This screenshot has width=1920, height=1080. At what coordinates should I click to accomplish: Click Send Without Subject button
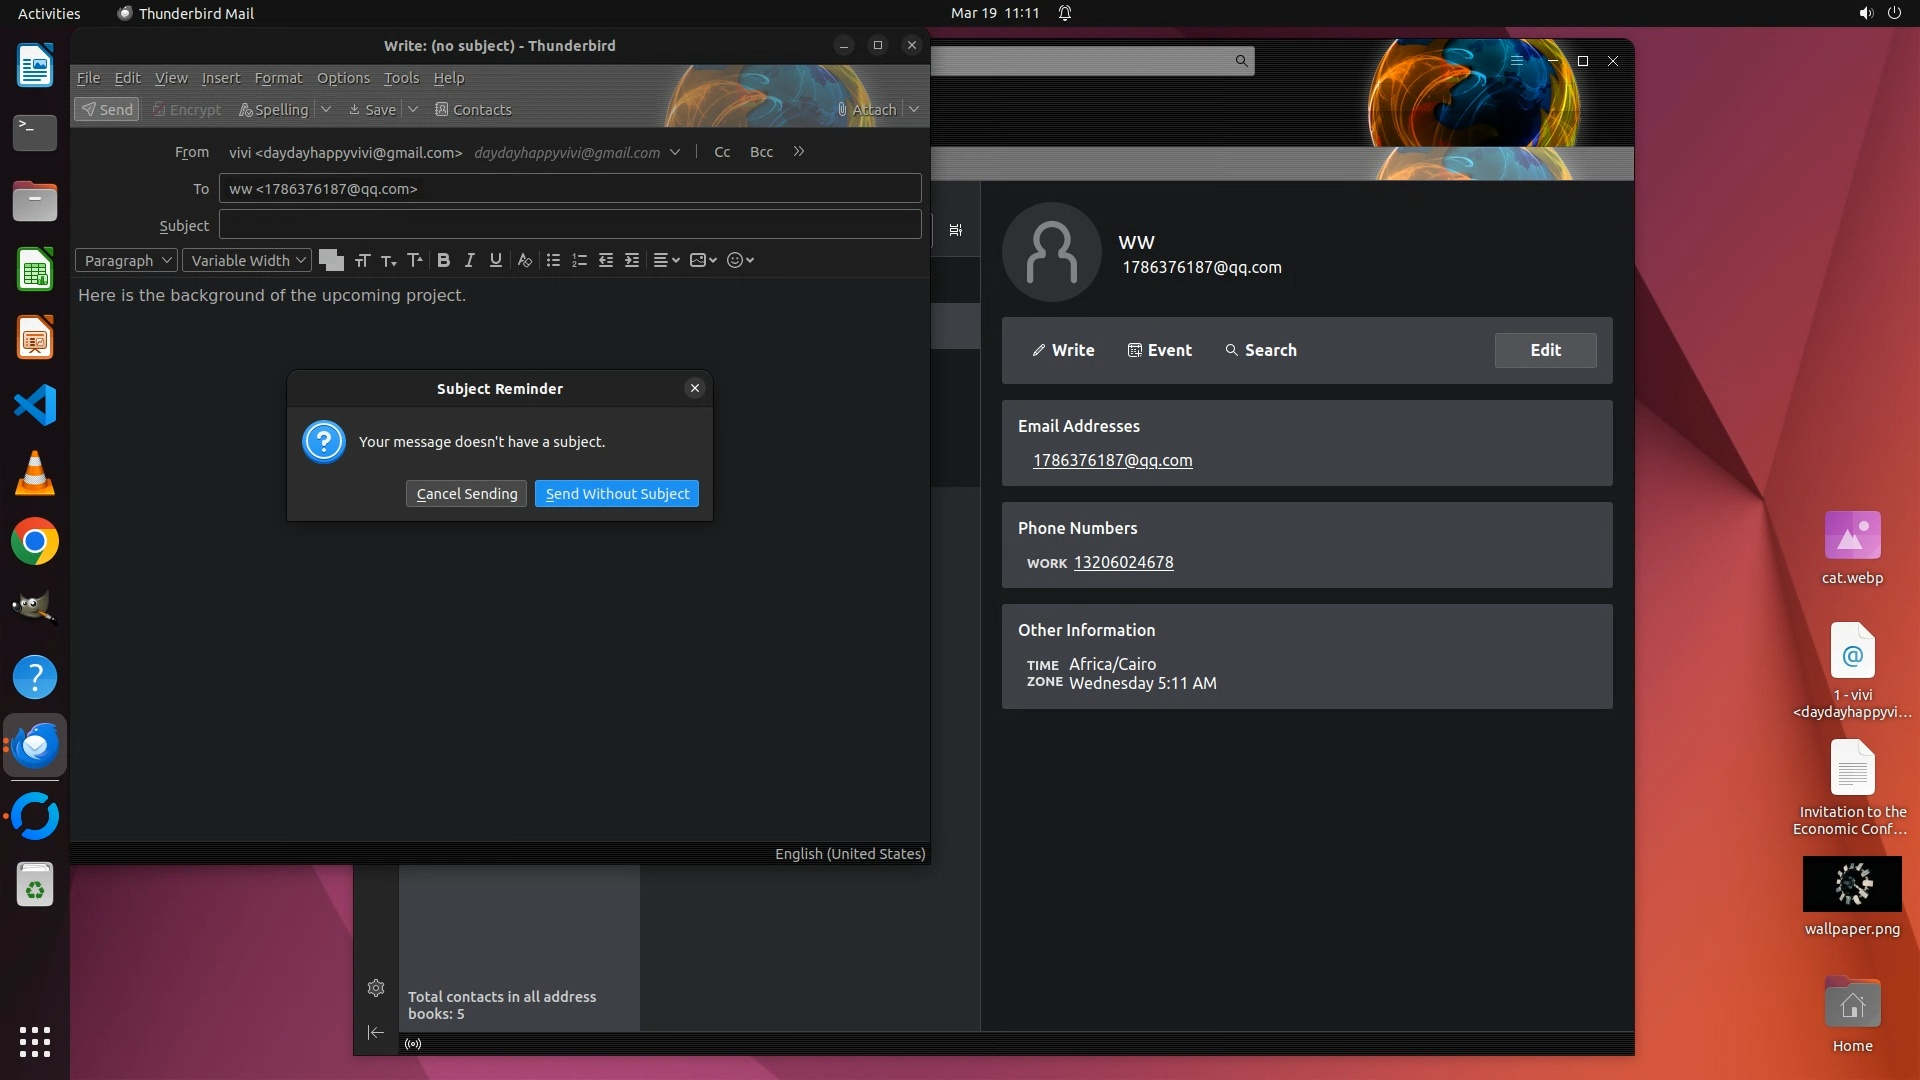[617, 494]
